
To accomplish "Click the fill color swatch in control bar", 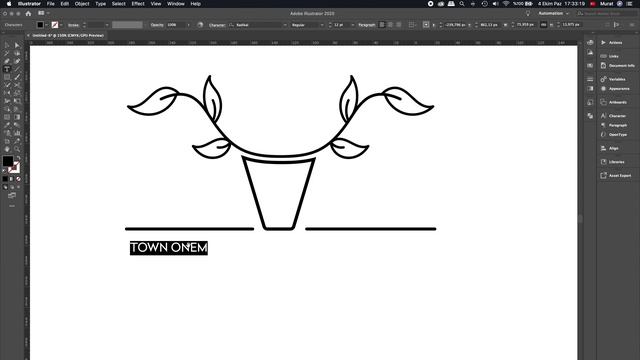I will tap(40, 25).
